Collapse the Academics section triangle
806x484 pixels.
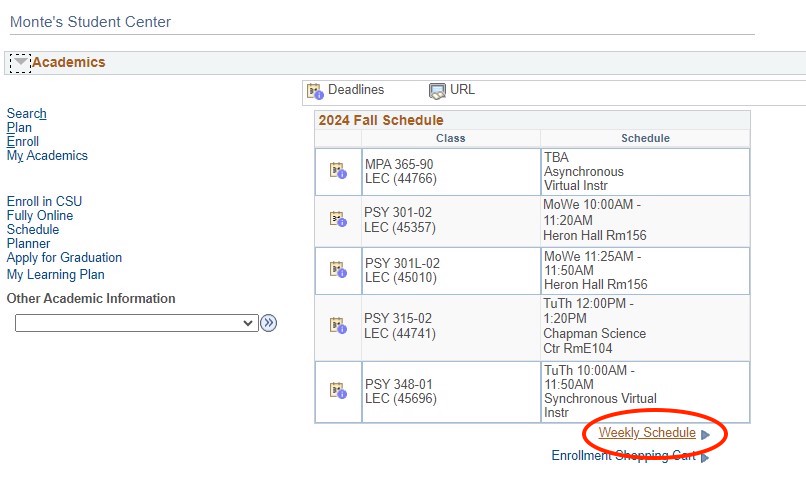(x=20, y=62)
